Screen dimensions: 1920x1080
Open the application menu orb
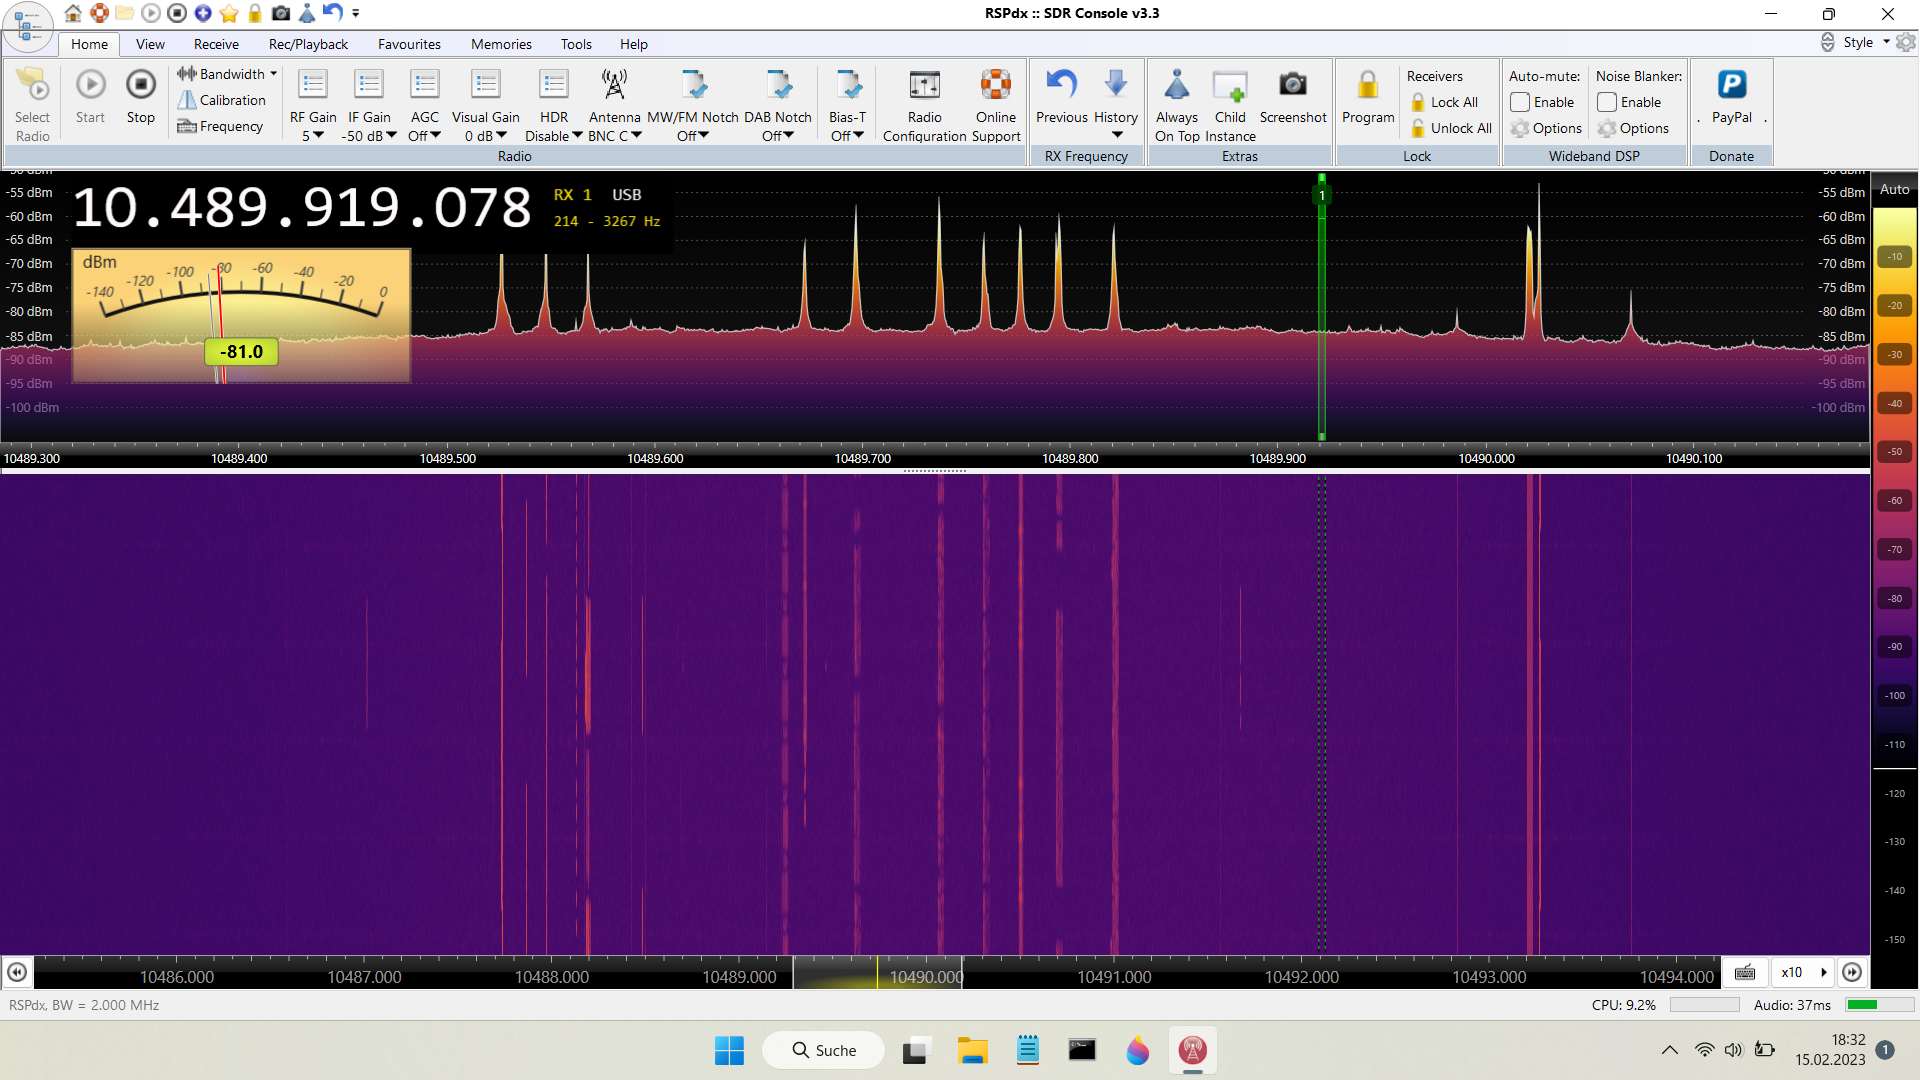coord(27,26)
